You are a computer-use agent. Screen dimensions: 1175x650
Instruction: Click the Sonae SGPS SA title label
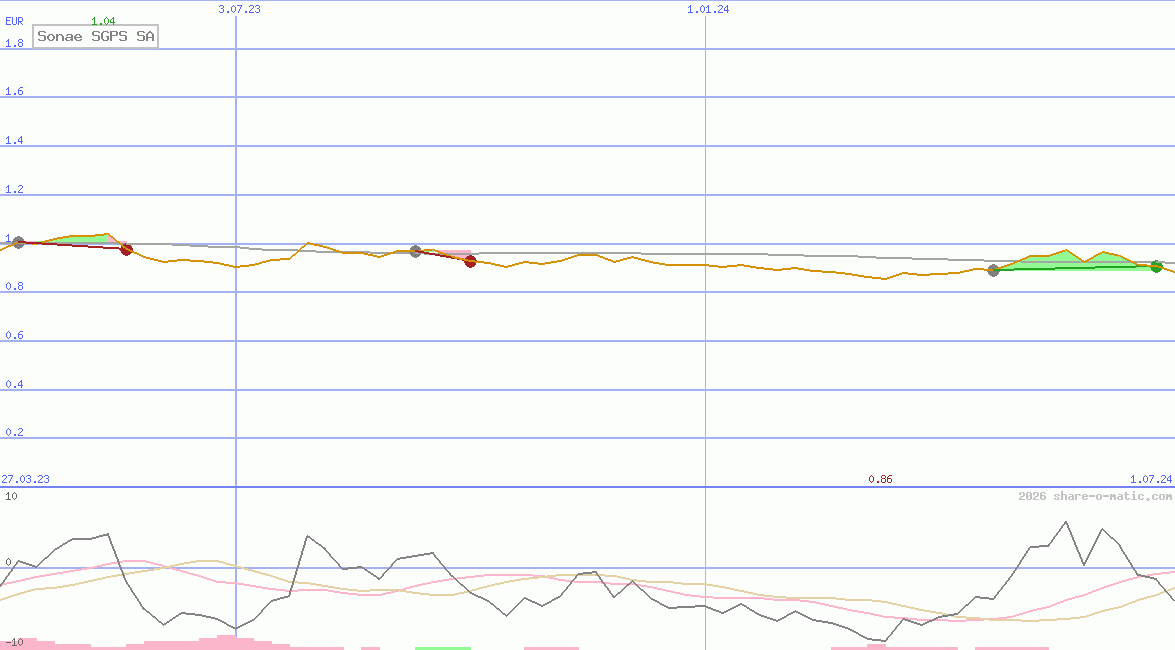(95, 36)
